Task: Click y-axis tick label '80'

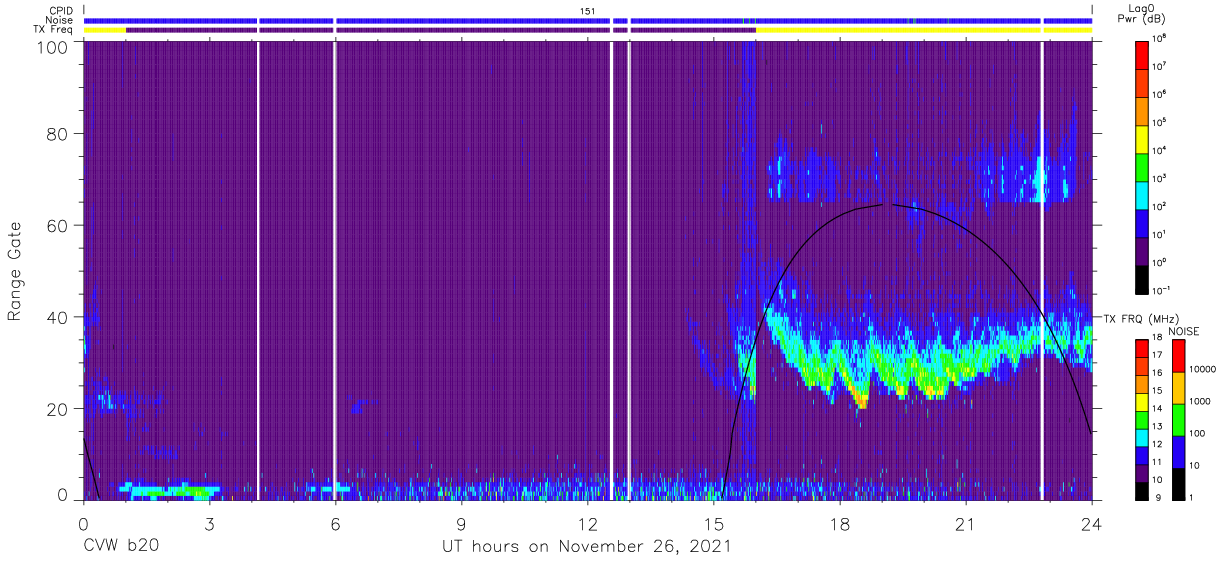Action: 58,133
